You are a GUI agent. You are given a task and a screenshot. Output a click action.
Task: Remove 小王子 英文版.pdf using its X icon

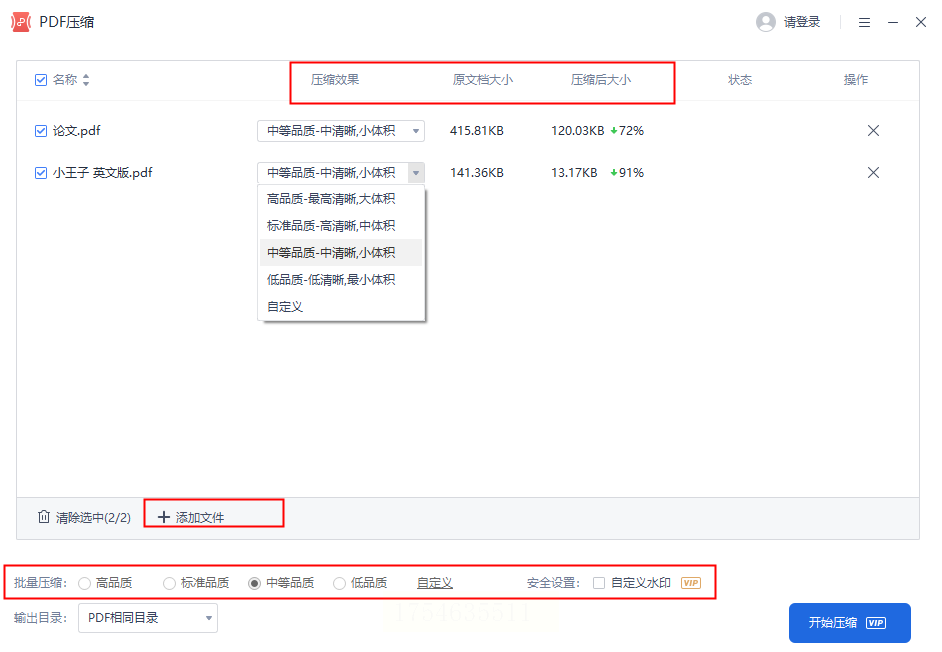pos(873,172)
